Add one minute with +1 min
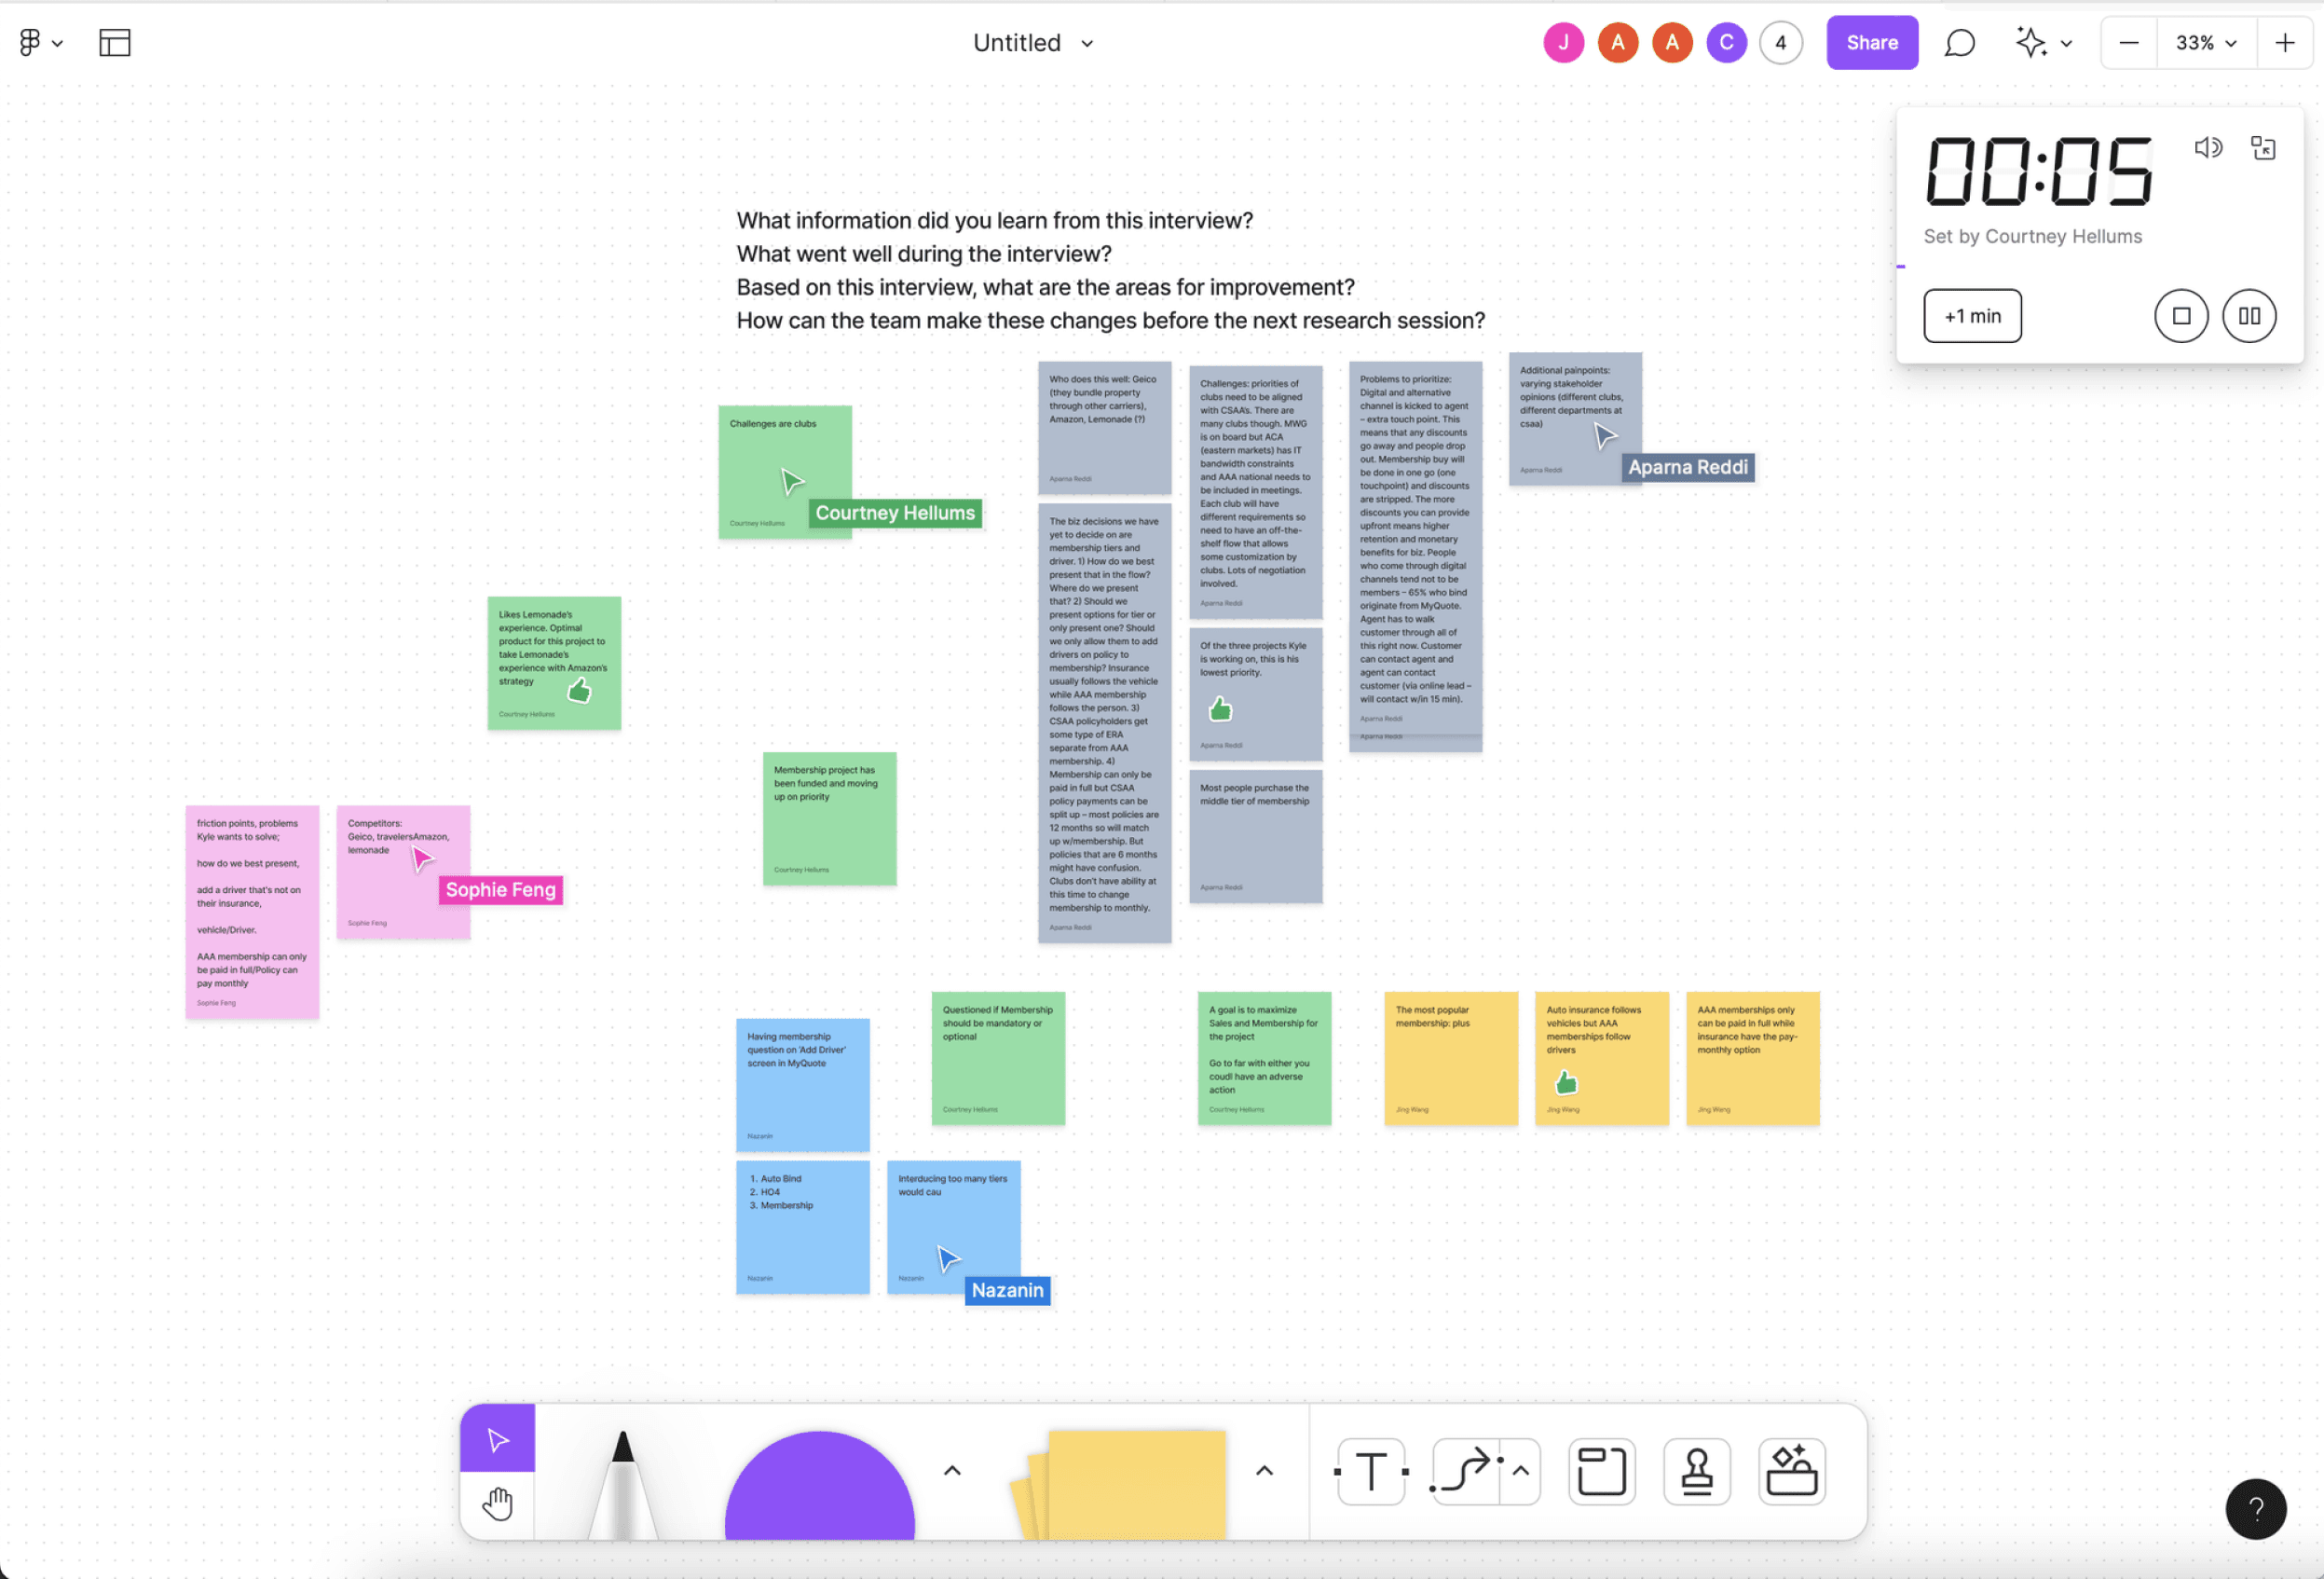Screen dimensions: 2324x1579 (1972, 316)
